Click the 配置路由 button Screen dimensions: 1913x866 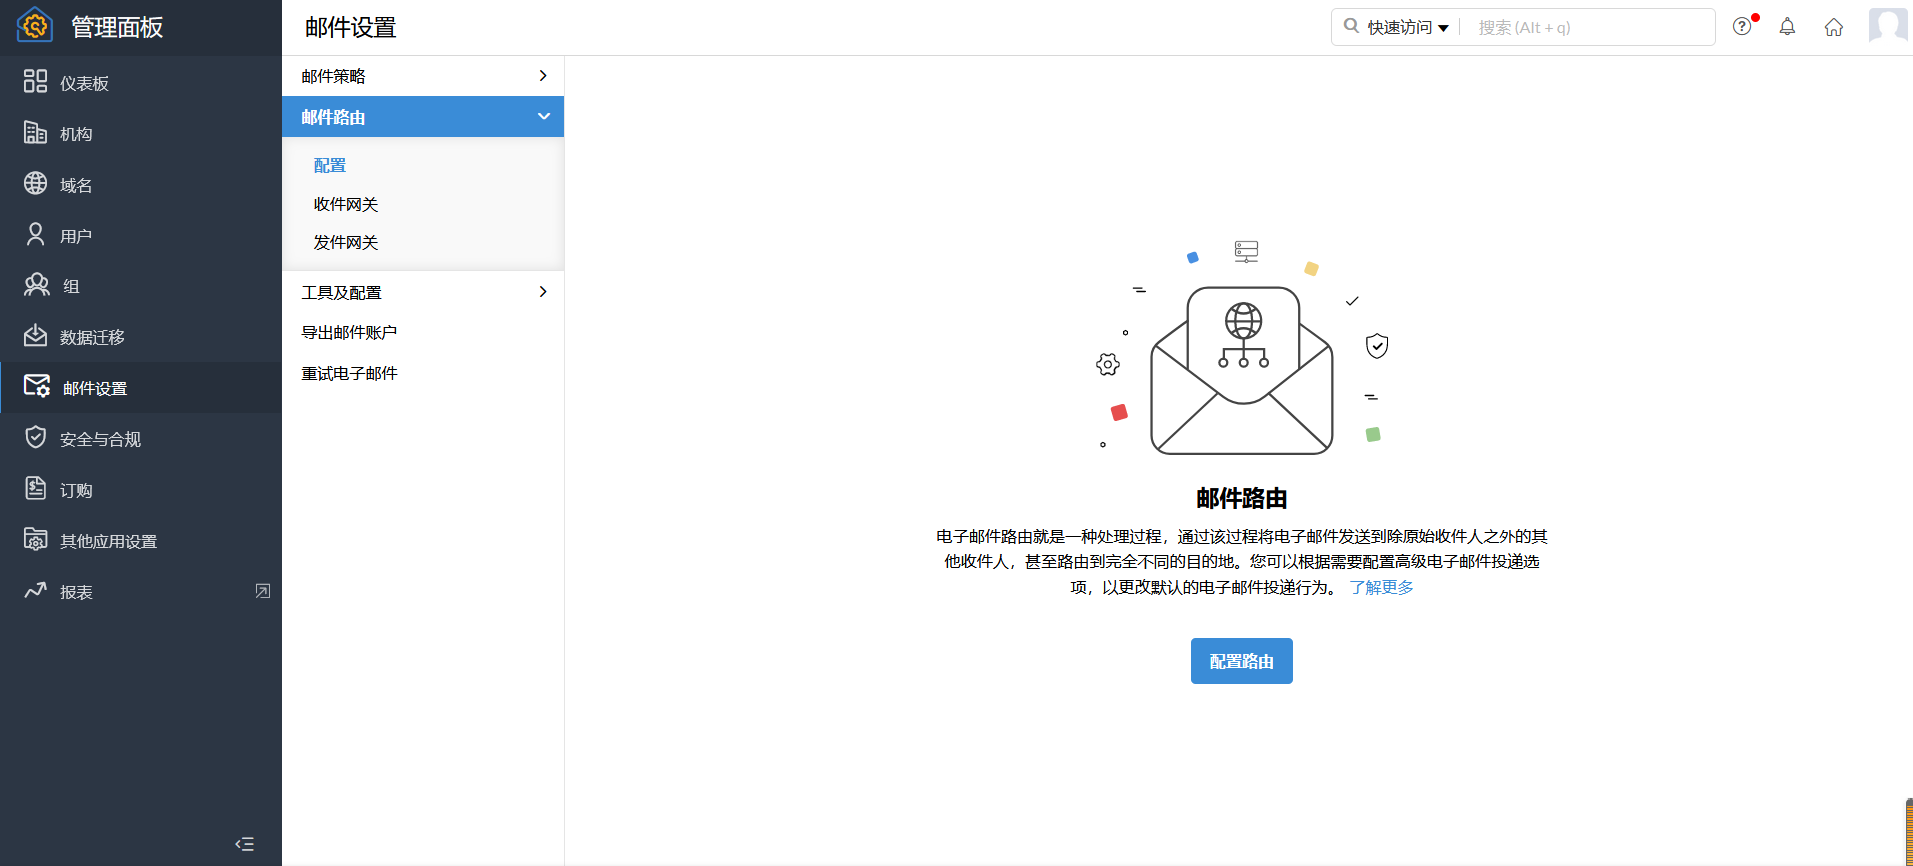click(x=1241, y=661)
